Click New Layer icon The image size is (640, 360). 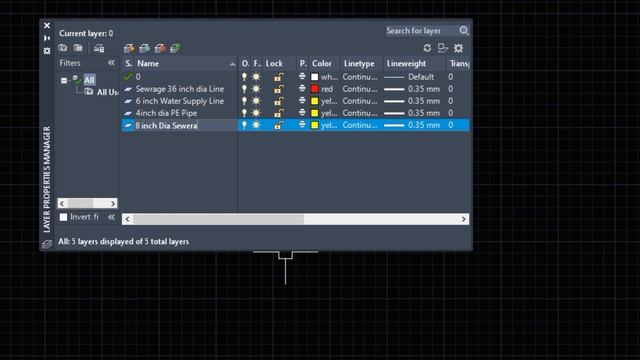[129, 49]
